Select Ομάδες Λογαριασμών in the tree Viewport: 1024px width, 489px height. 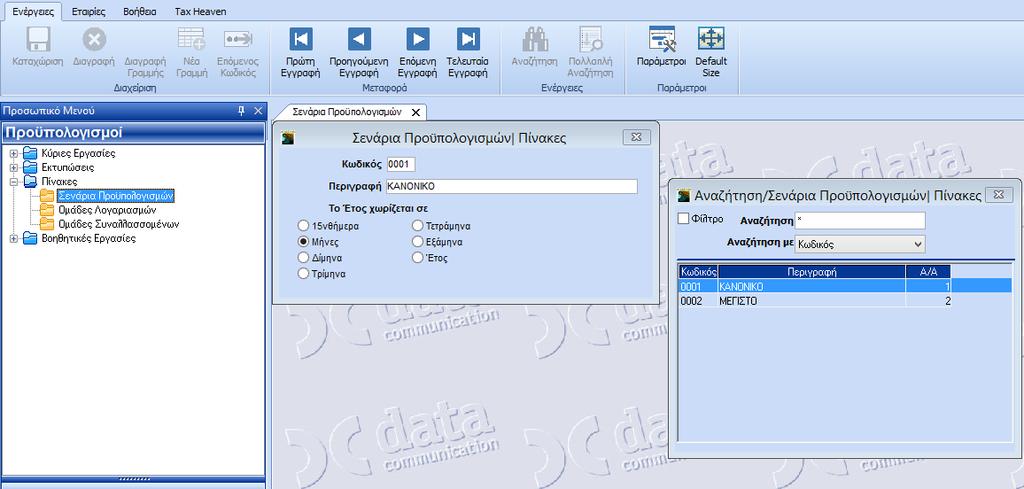(107, 210)
